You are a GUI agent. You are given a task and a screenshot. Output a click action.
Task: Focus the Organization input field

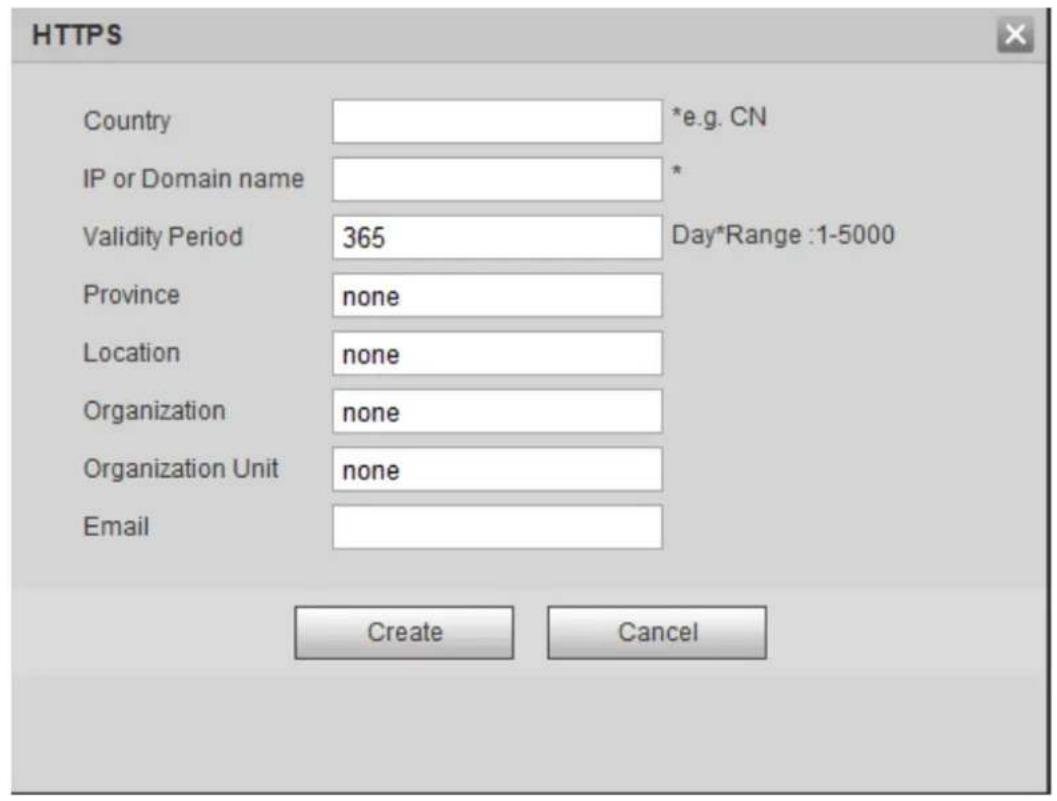tap(497, 411)
